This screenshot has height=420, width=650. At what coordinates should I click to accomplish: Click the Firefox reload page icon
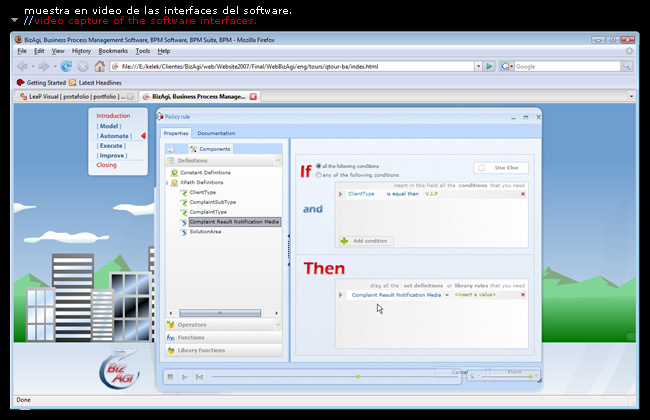[x=66, y=66]
